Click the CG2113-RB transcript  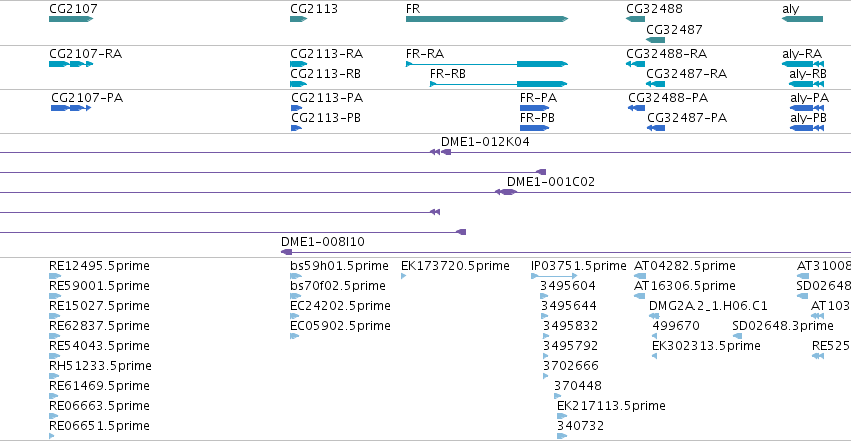pos(299,84)
